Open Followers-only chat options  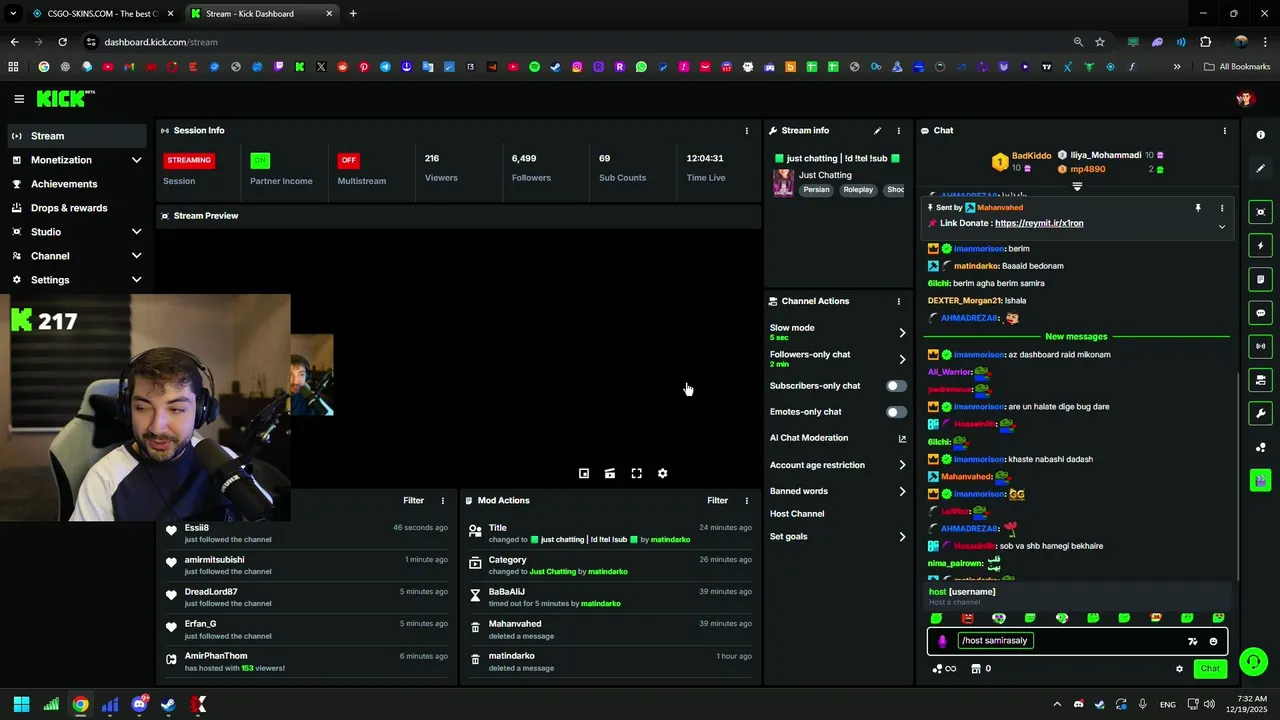pyautogui.click(x=838, y=359)
